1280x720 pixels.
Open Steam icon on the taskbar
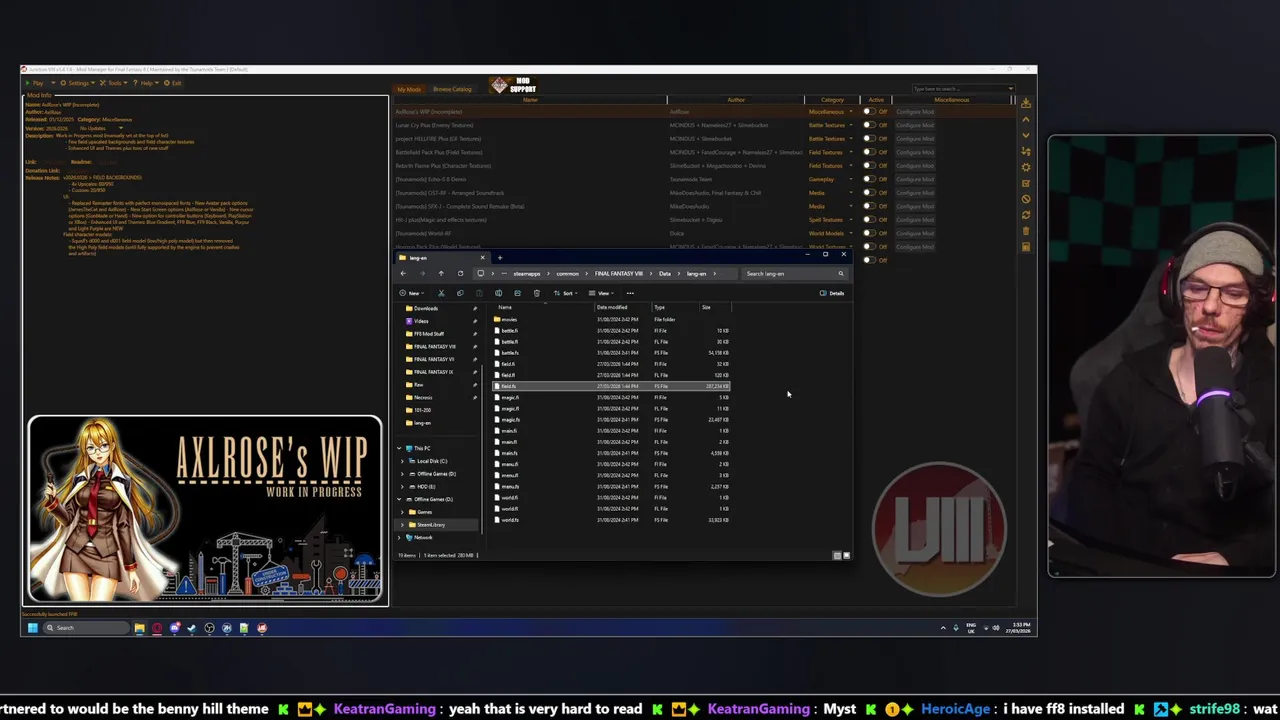[192, 628]
